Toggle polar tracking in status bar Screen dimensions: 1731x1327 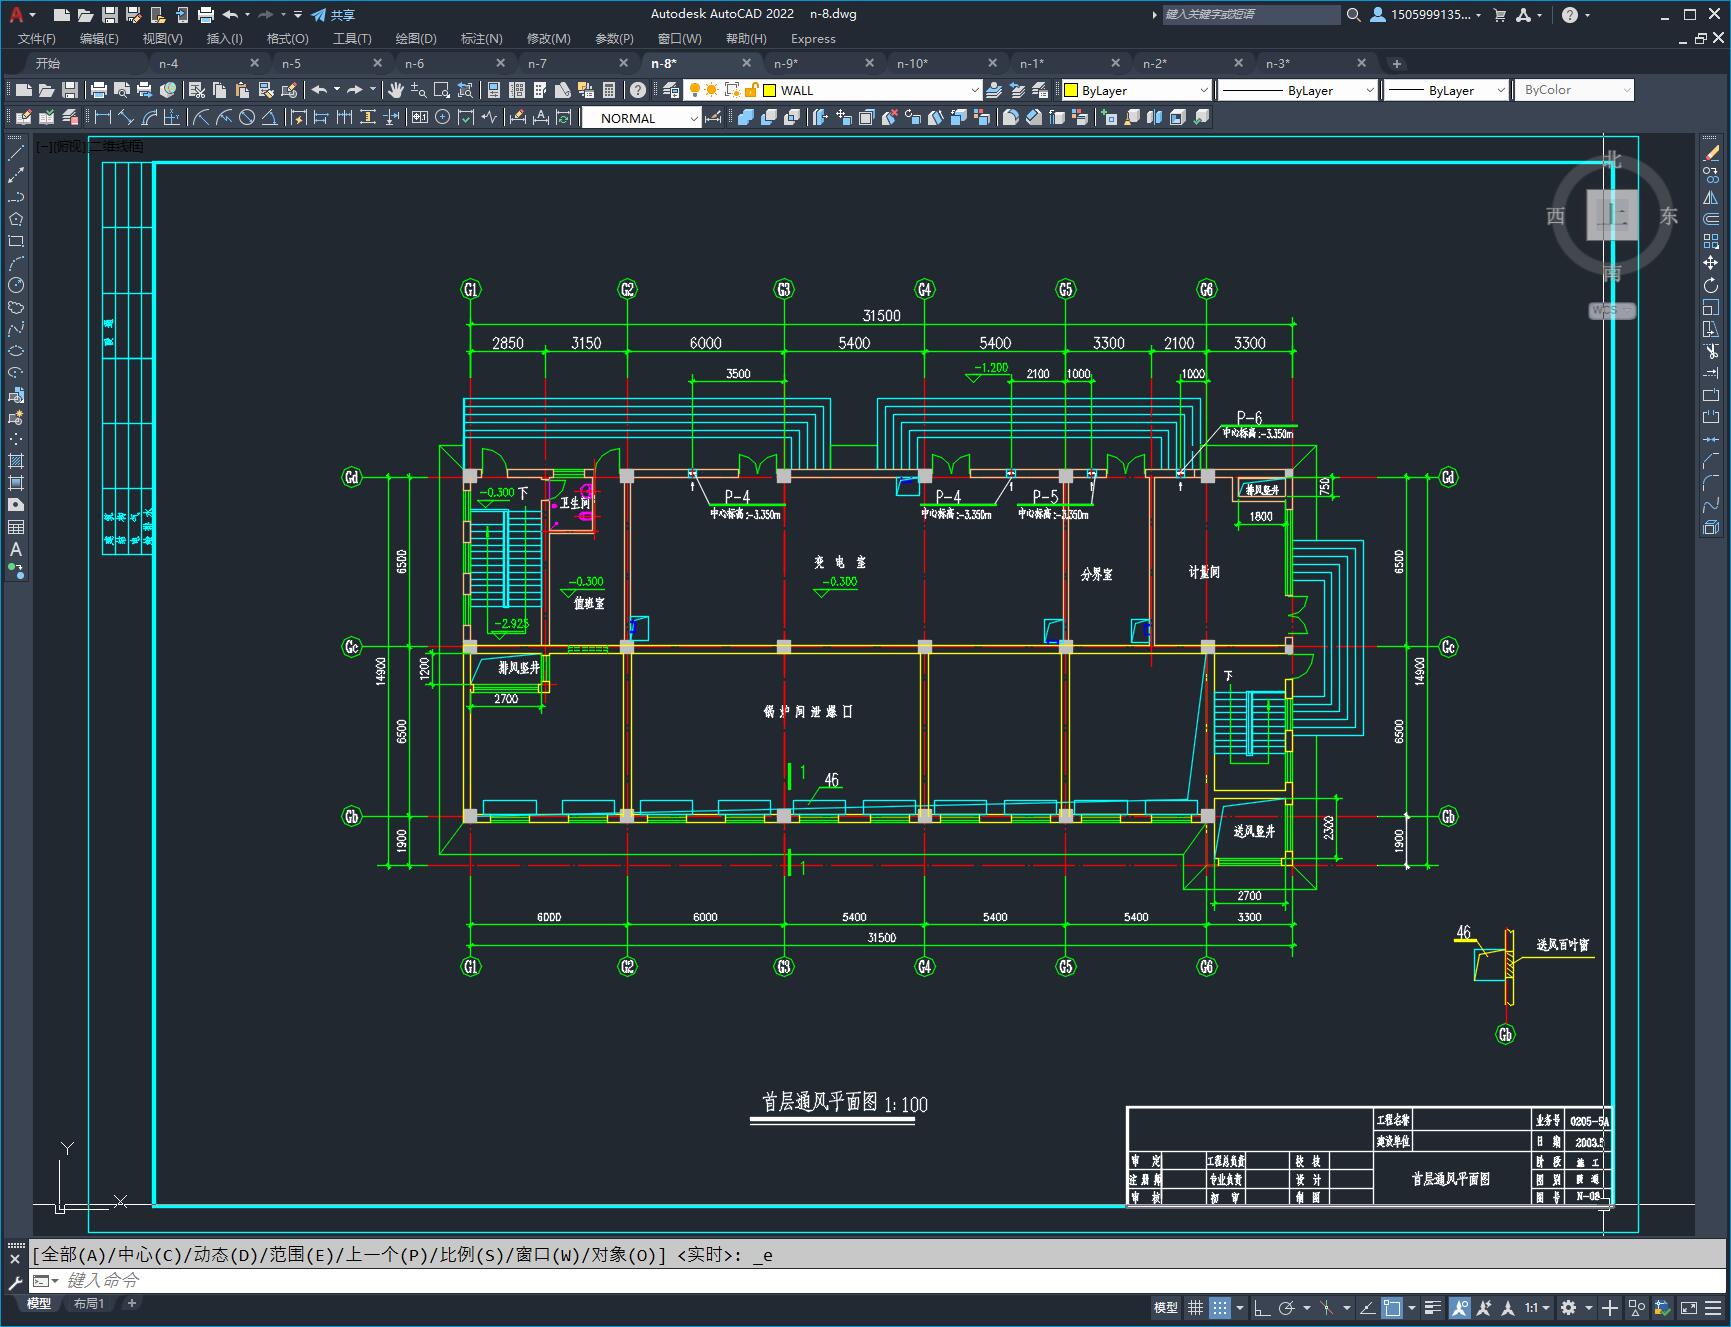(1287, 1307)
